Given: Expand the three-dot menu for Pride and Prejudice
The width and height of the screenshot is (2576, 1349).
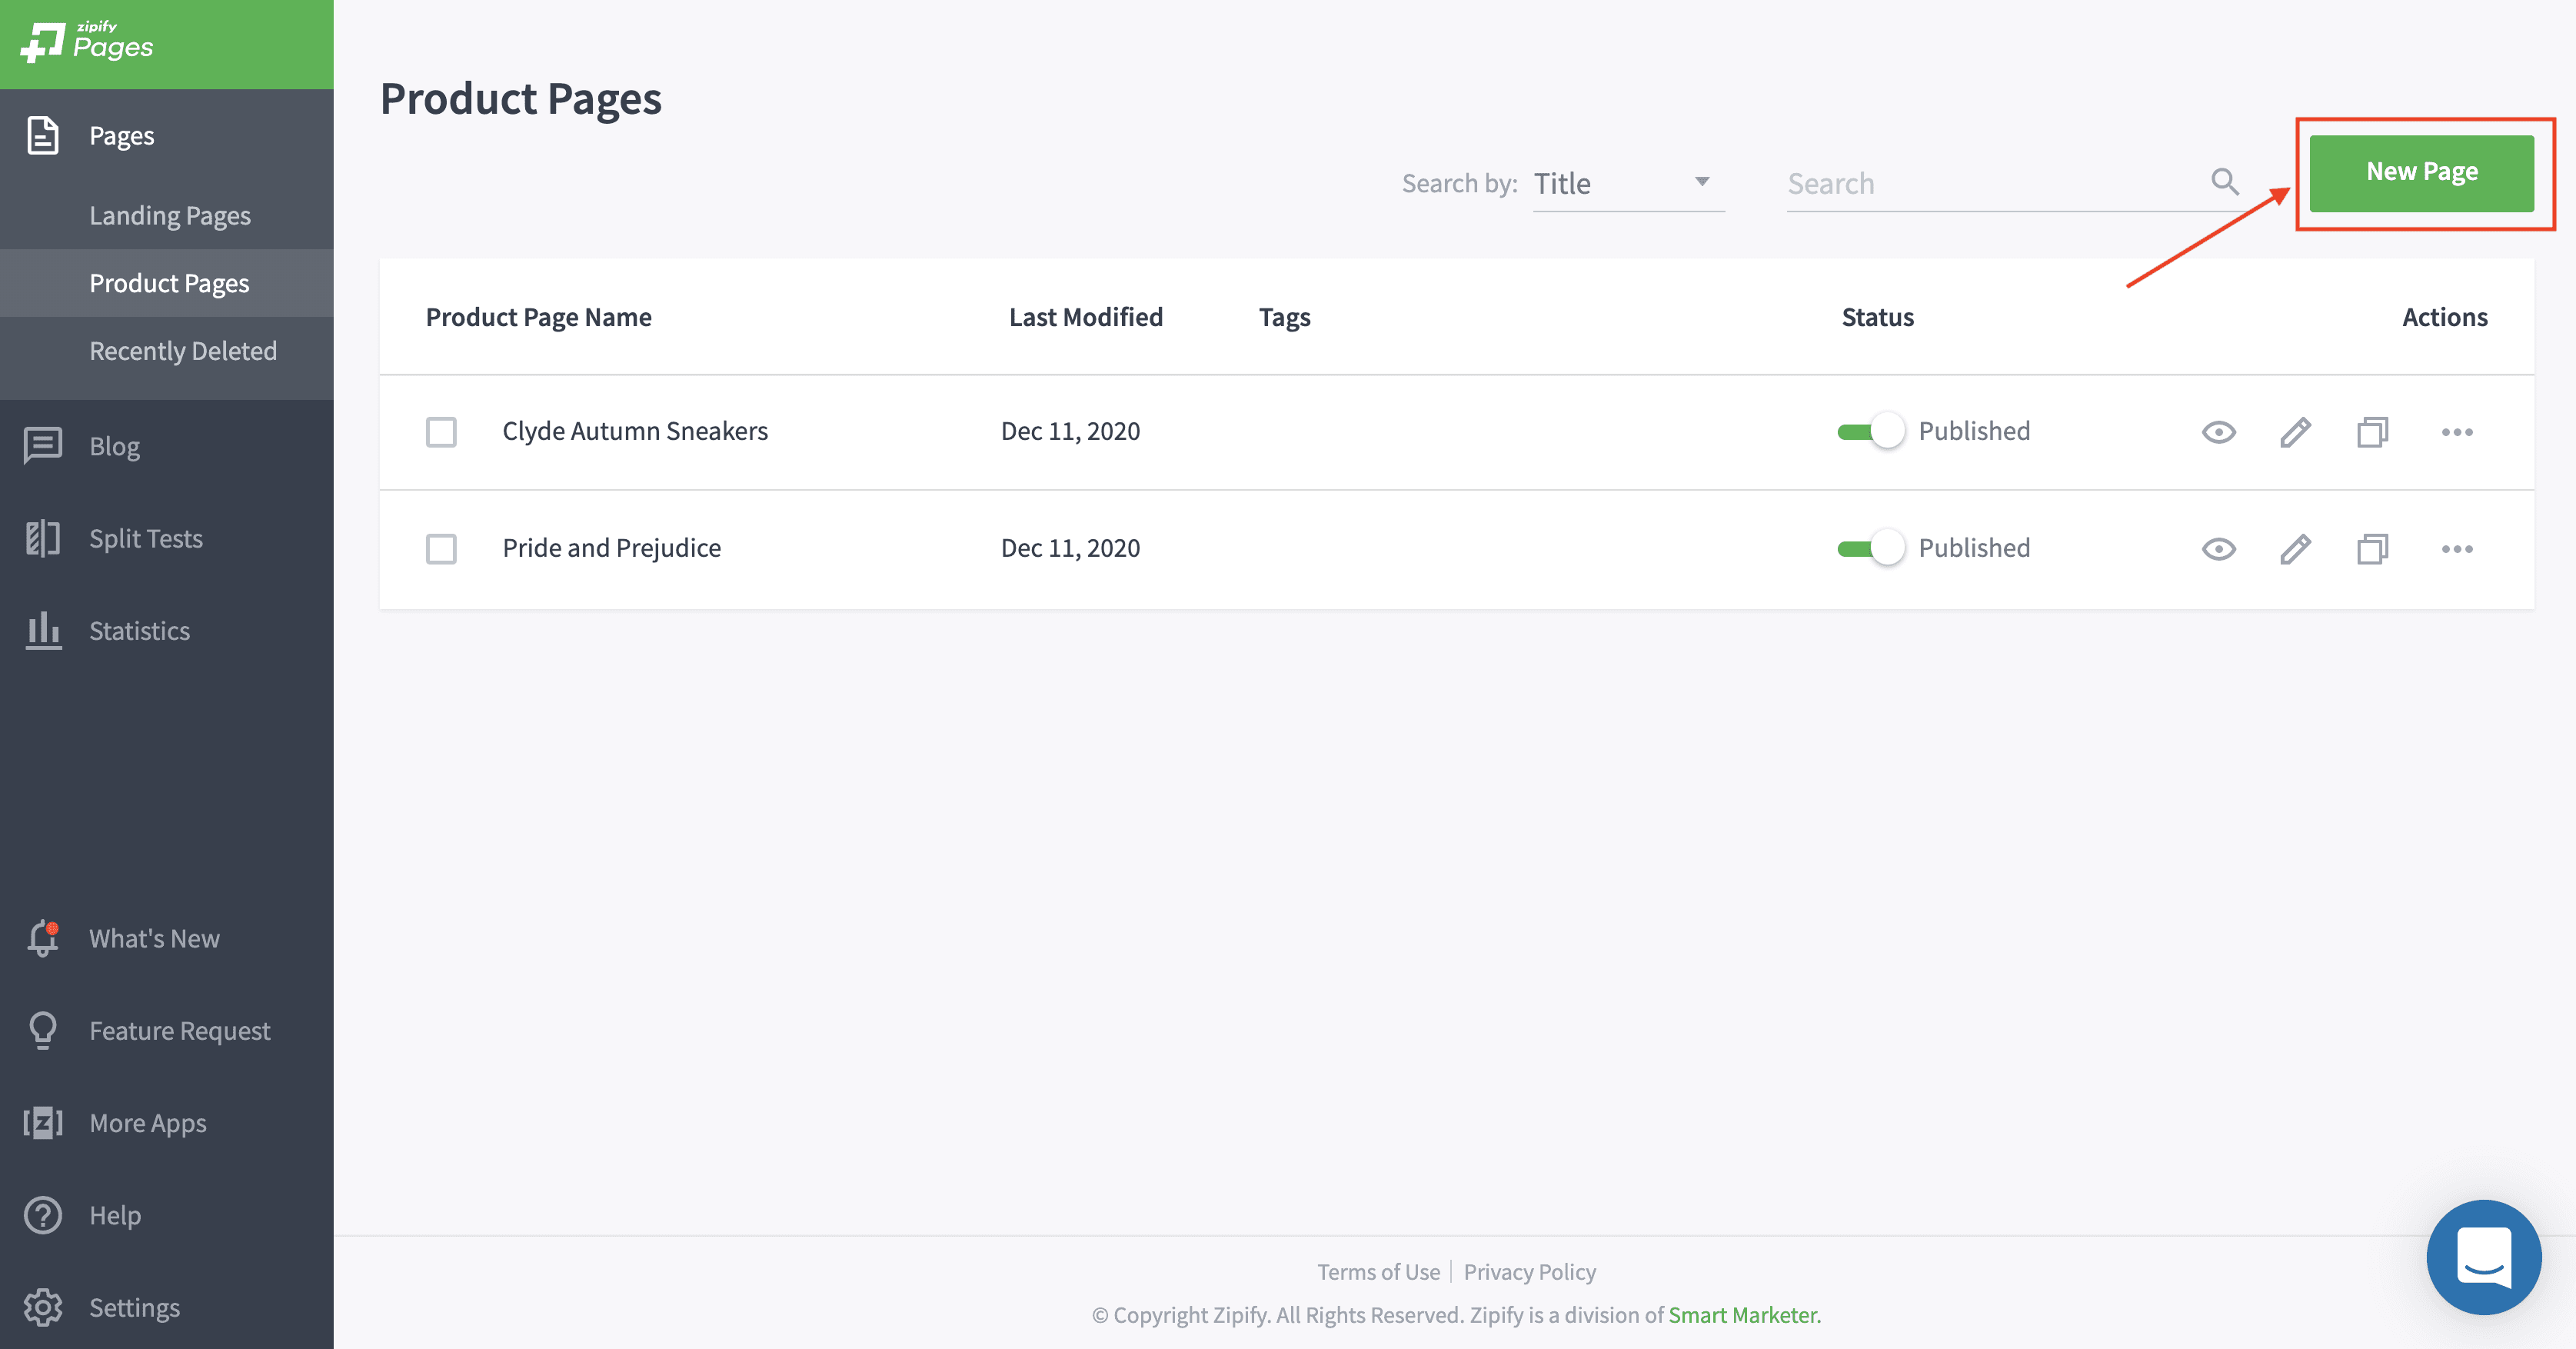Looking at the screenshot, I should coord(2456,549).
